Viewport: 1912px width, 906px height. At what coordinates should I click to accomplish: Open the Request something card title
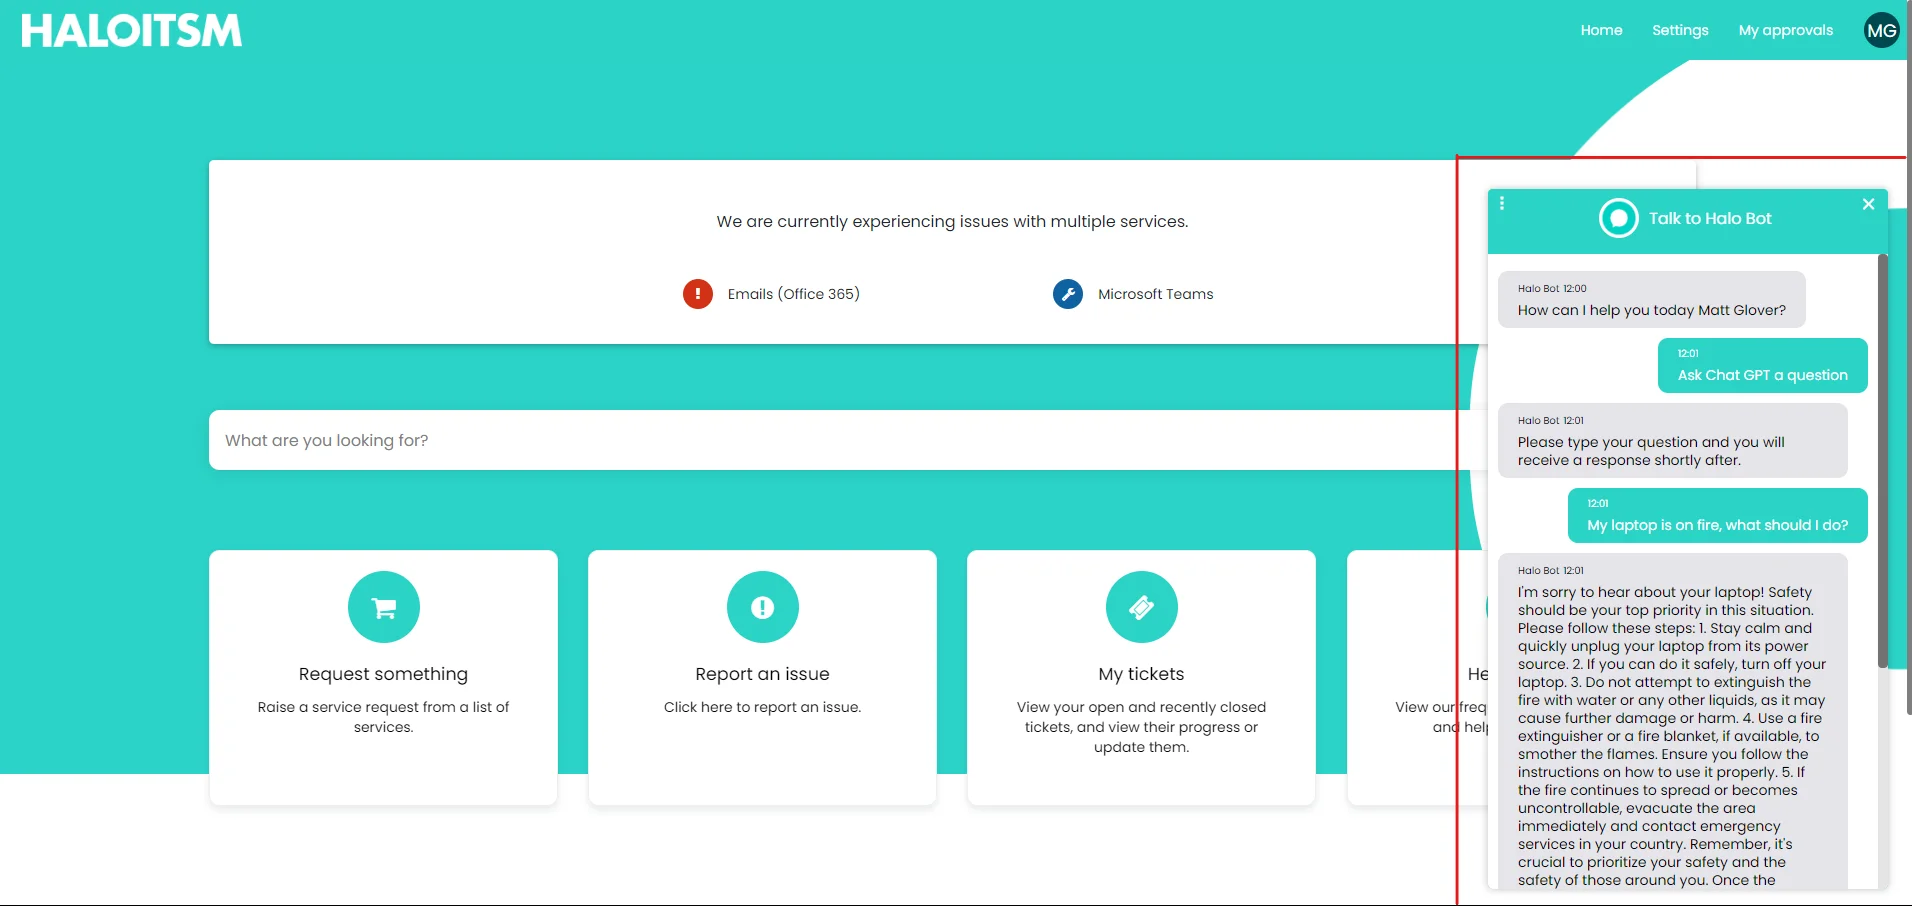[383, 674]
